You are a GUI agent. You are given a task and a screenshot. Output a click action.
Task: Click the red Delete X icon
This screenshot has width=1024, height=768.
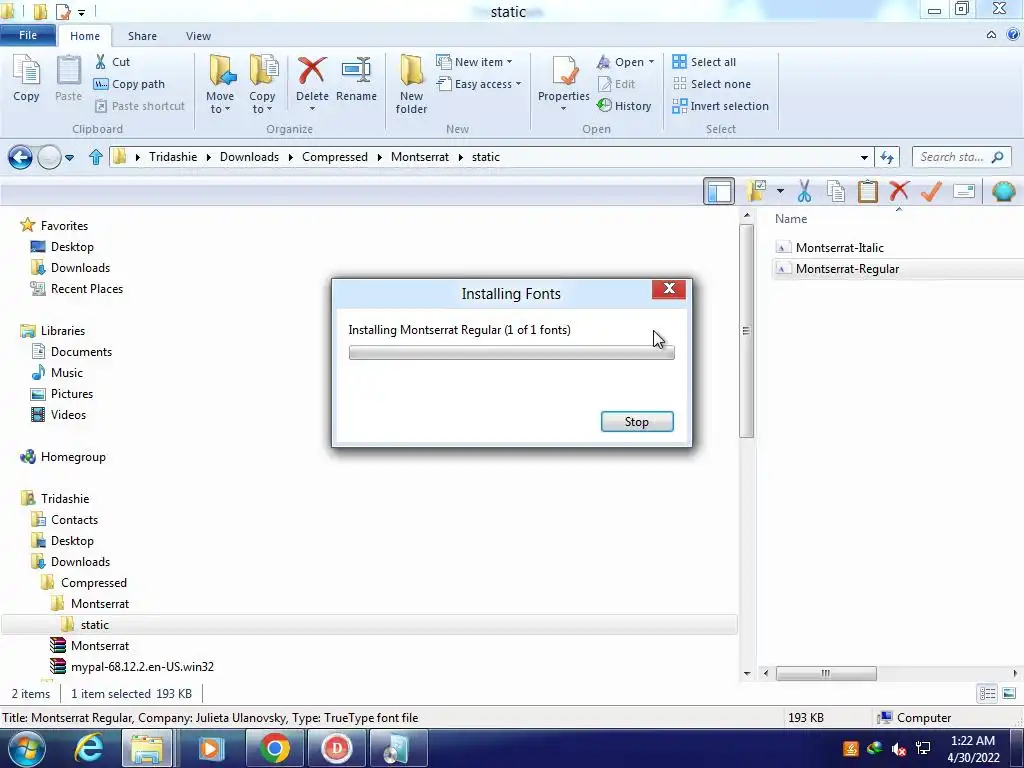tap(312, 71)
